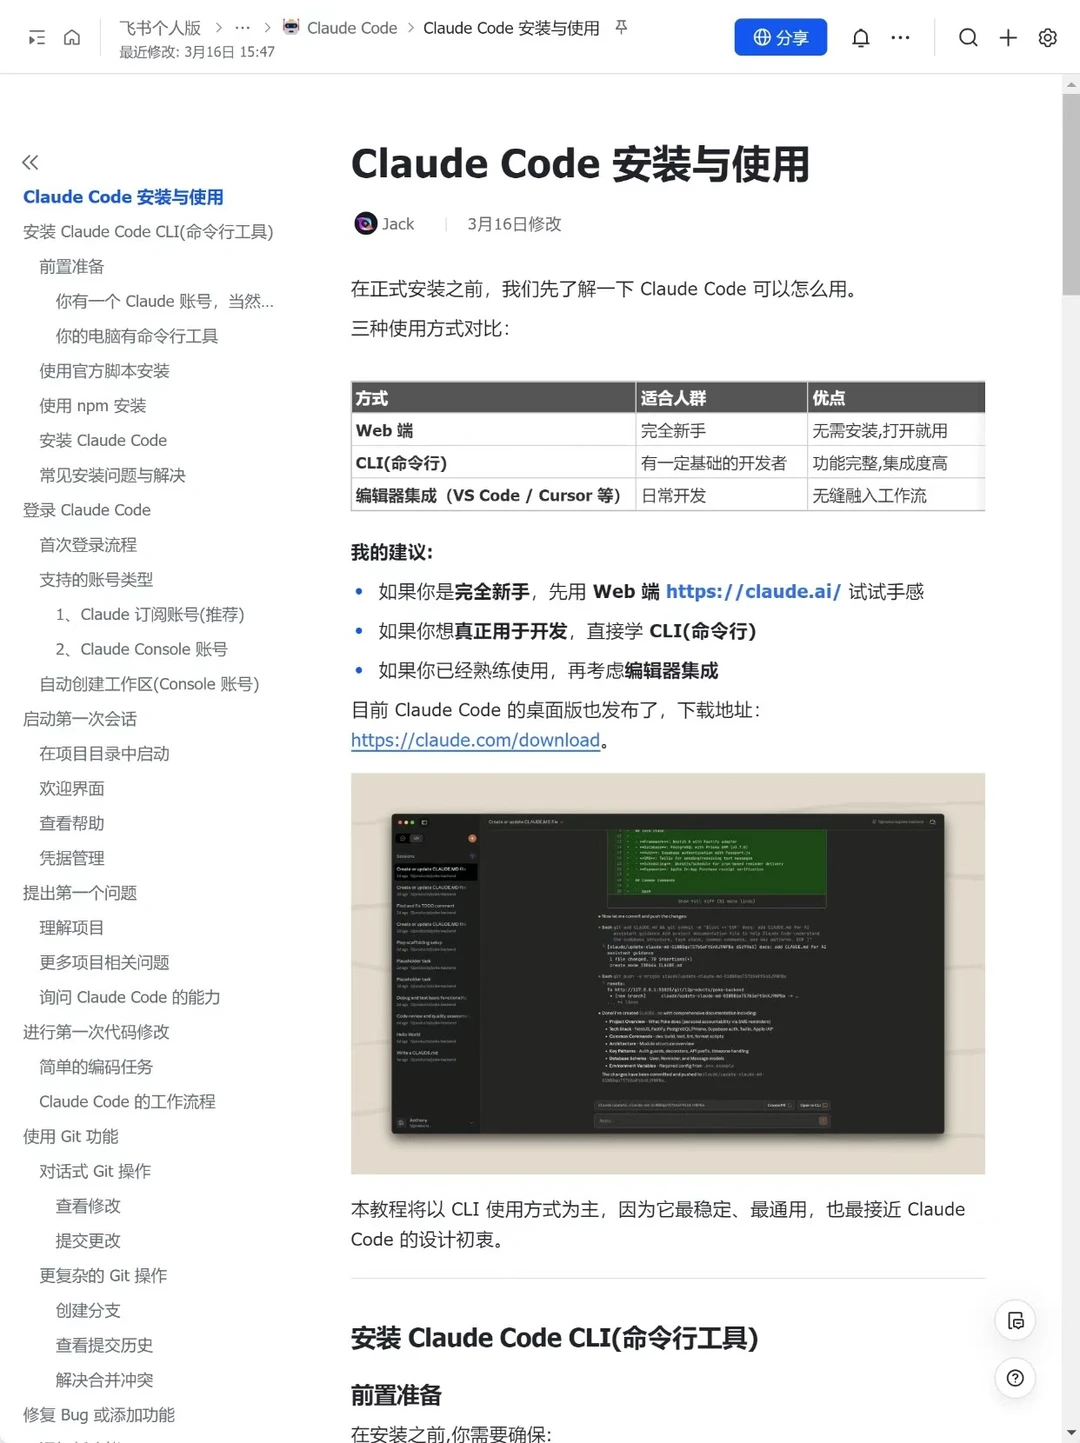
Task: Click the Claude desktop app screenshot
Action: [667, 973]
